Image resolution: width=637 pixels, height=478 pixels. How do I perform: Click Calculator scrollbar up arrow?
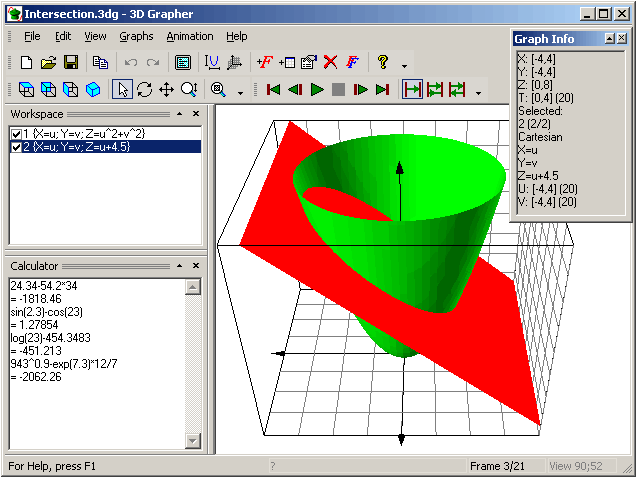click(193, 287)
